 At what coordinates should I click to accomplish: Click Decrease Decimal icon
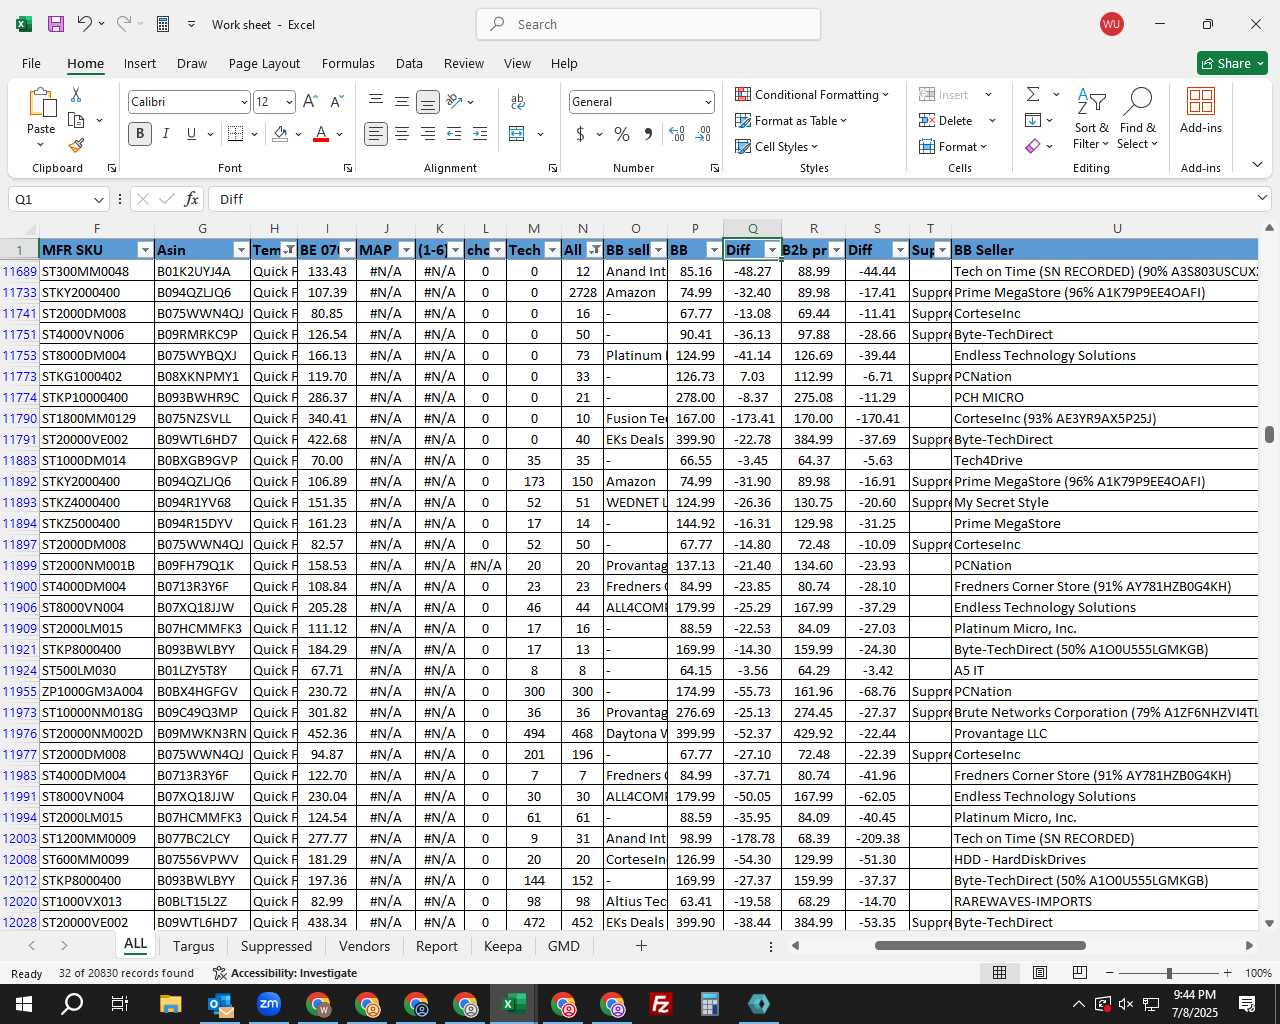click(703, 134)
